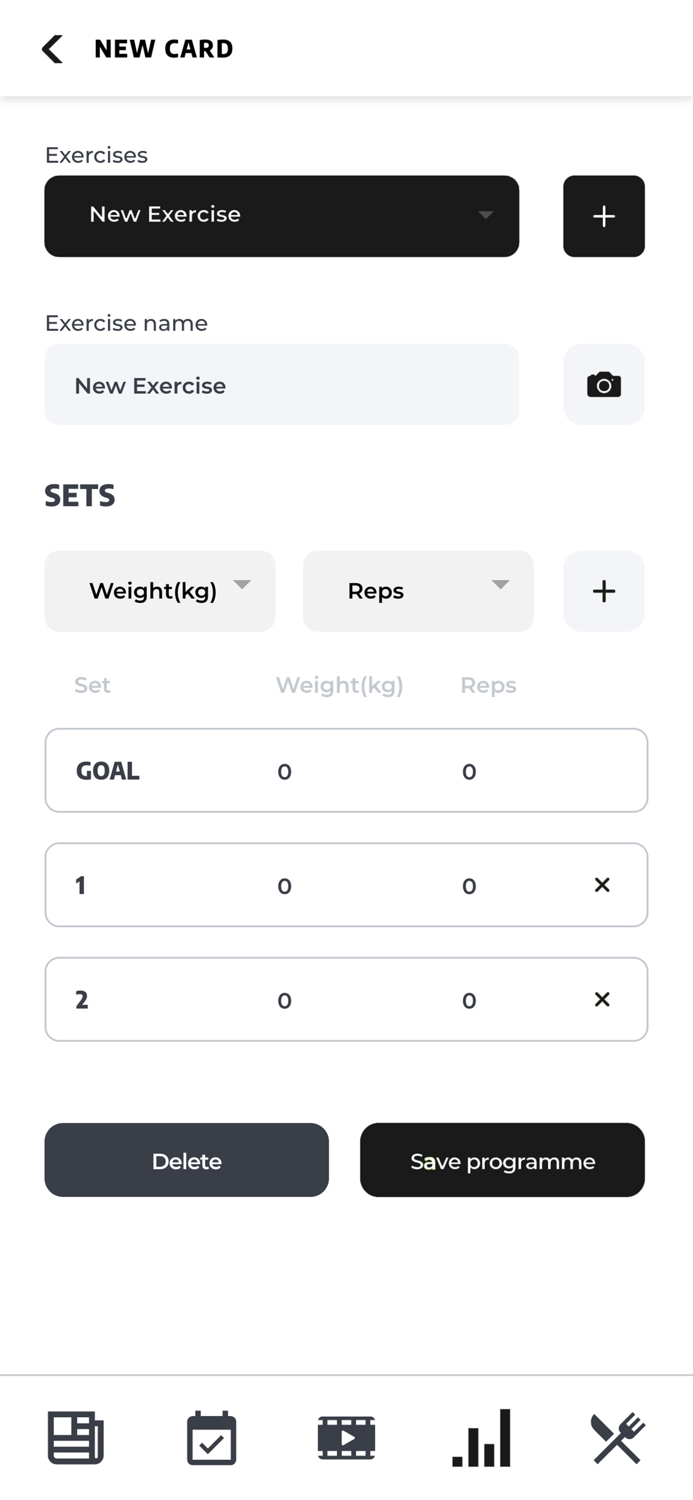
Task: Save the programme
Action: (502, 1160)
